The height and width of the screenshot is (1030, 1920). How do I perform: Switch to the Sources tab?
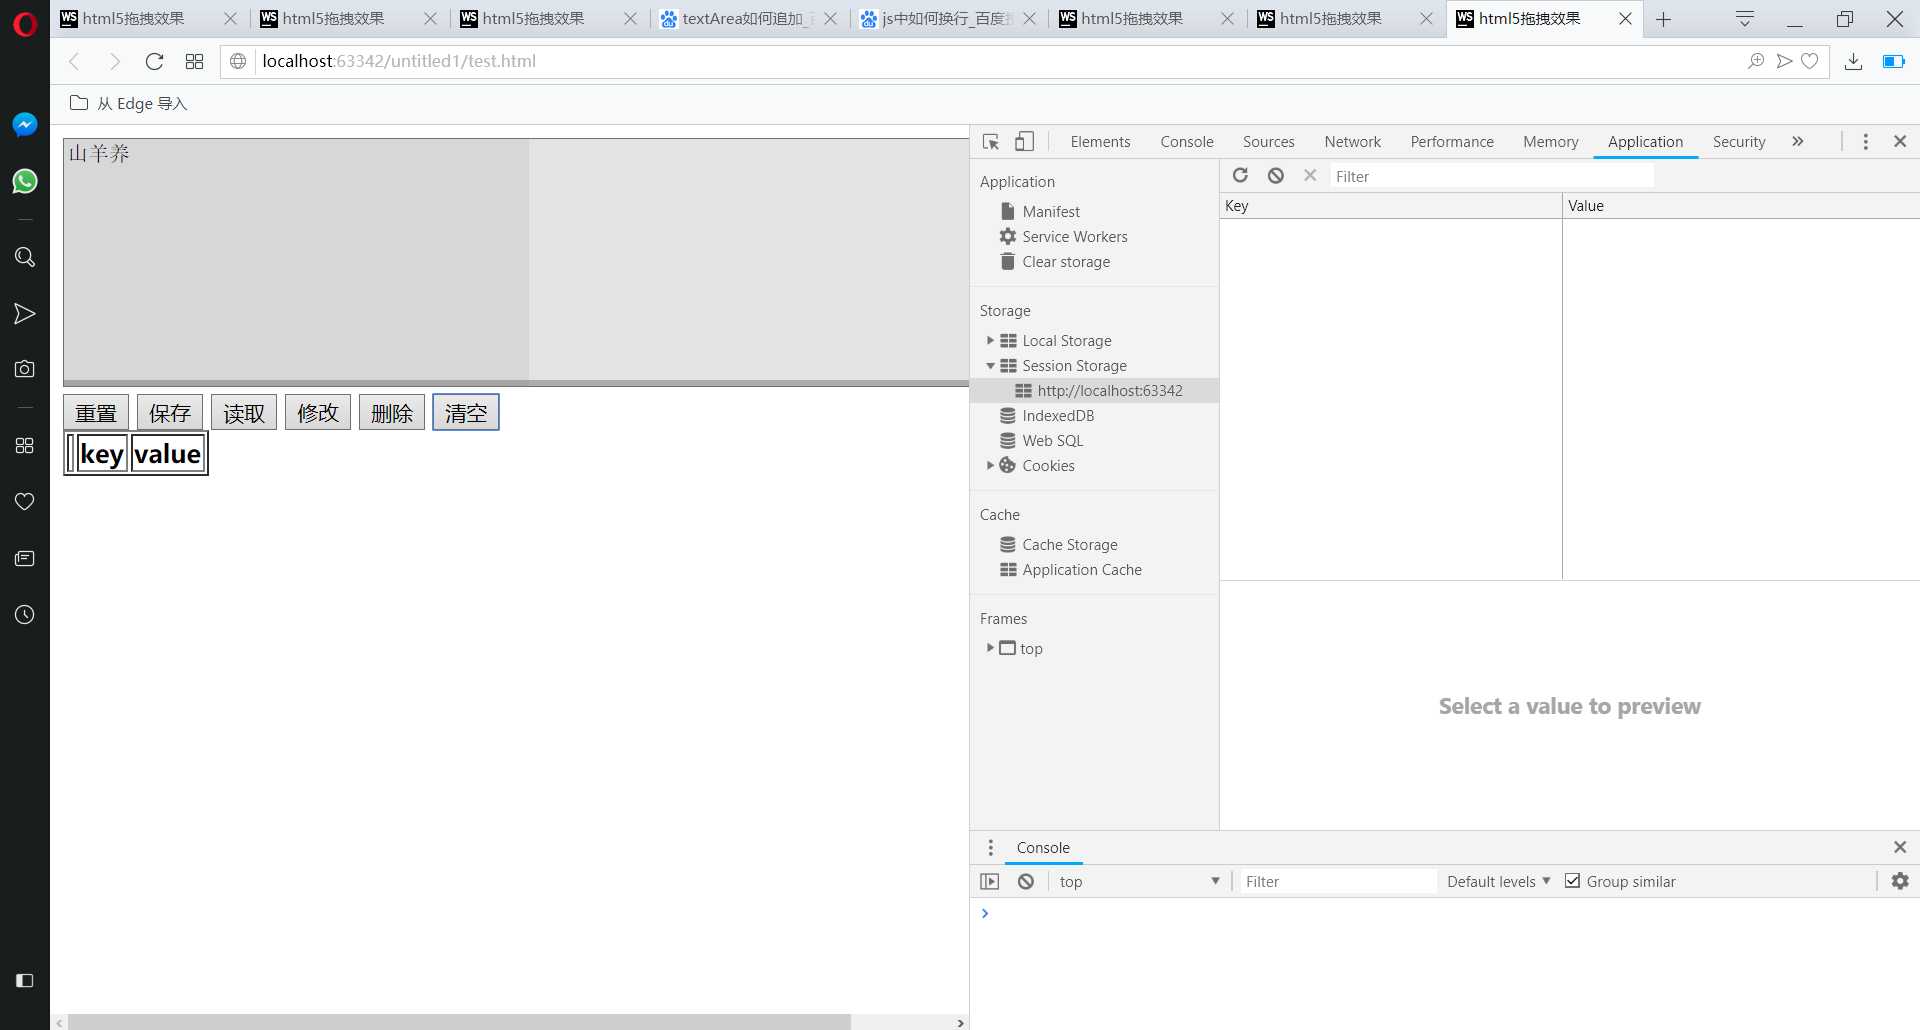point(1268,141)
